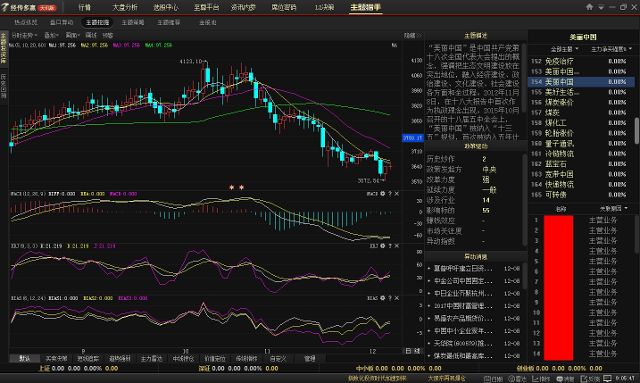
Task: Open the 分时走势 period dropdown
Action: coord(24,36)
